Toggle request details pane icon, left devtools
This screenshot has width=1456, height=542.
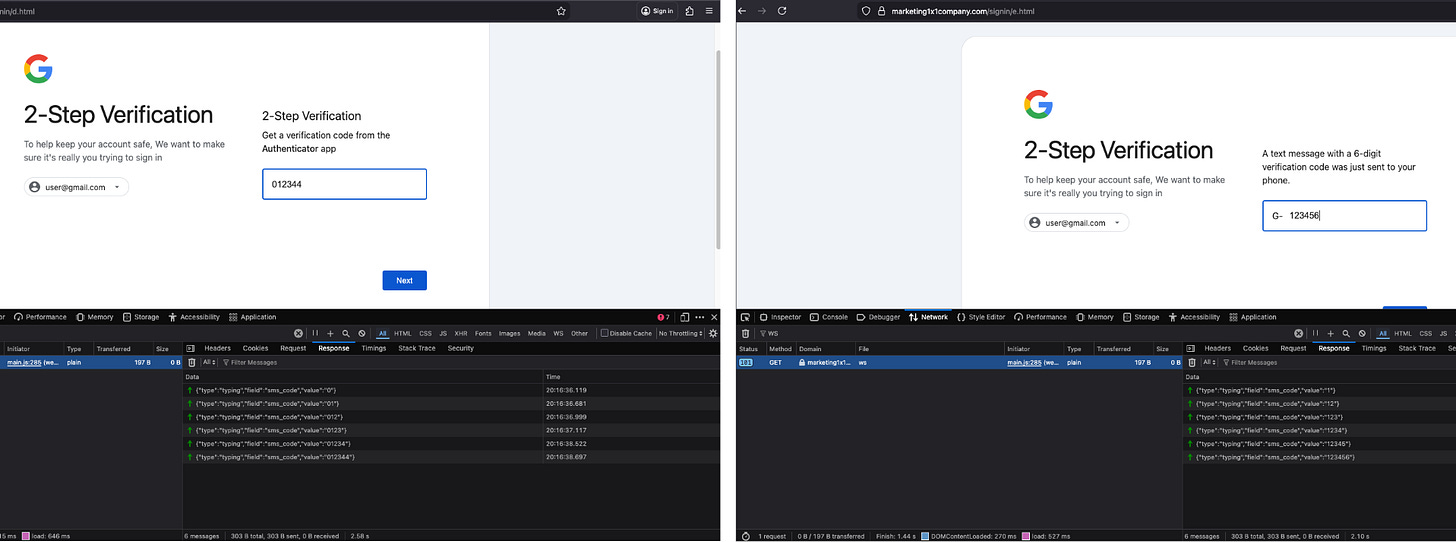tap(191, 348)
